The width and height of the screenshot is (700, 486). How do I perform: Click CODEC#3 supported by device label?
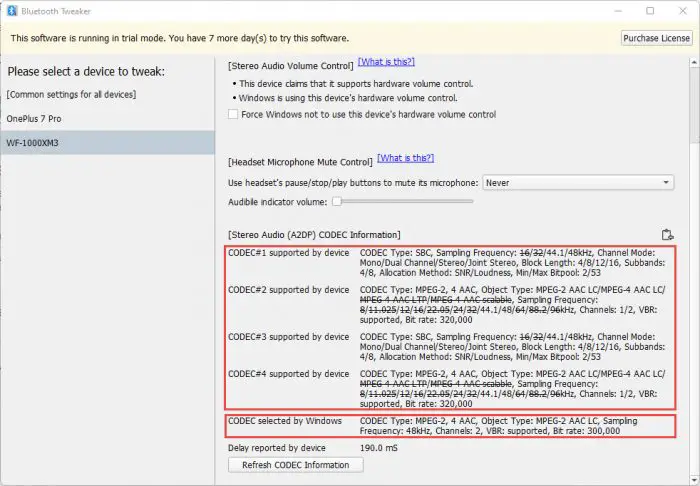tap(289, 337)
